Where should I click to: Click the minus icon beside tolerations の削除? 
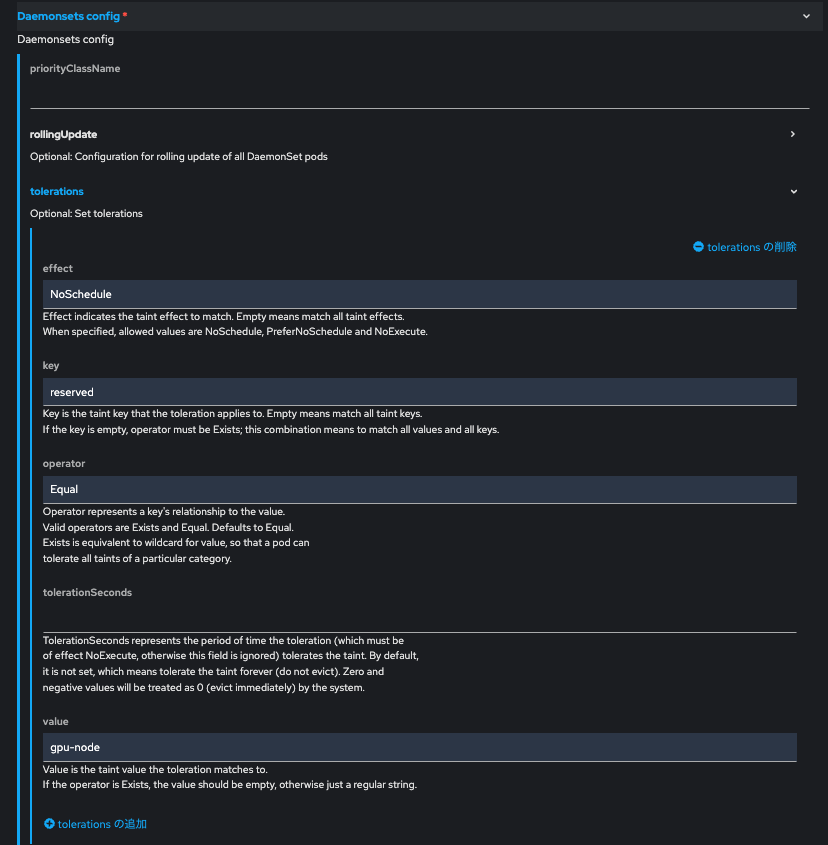[698, 247]
